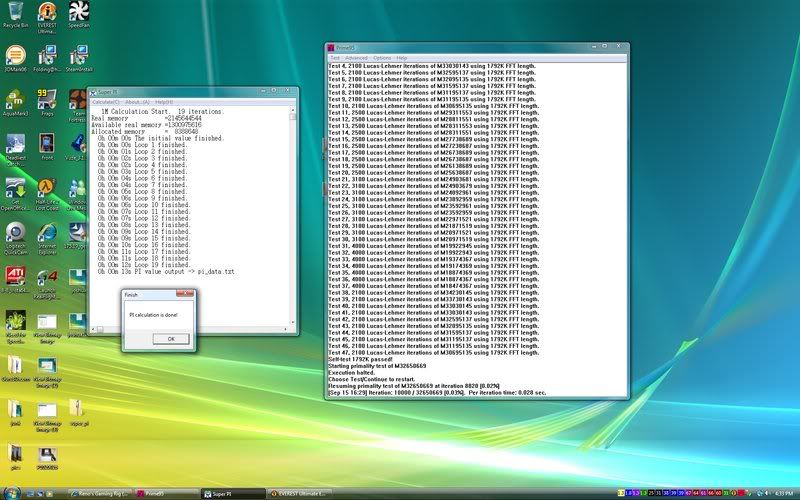Image resolution: width=800 pixels, height=500 pixels.
Task: Launch Team Fortress from the desktop
Action: click(x=78, y=106)
